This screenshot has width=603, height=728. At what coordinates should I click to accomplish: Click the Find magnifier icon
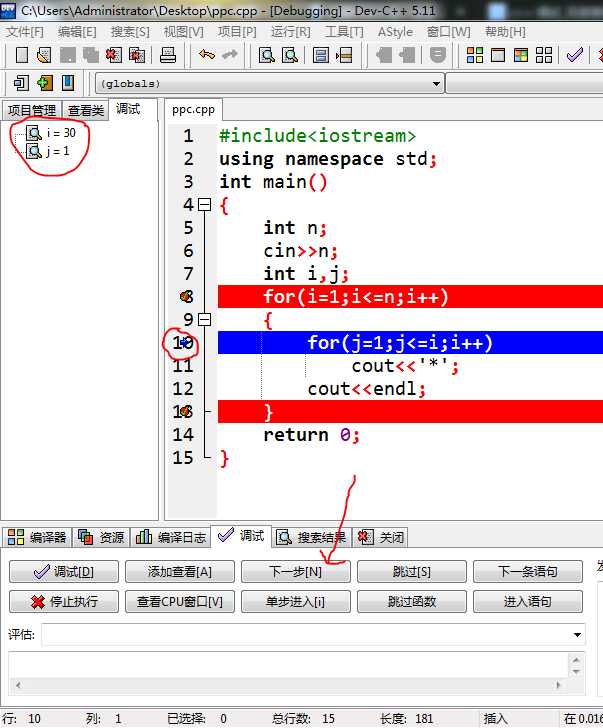point(266,55)
